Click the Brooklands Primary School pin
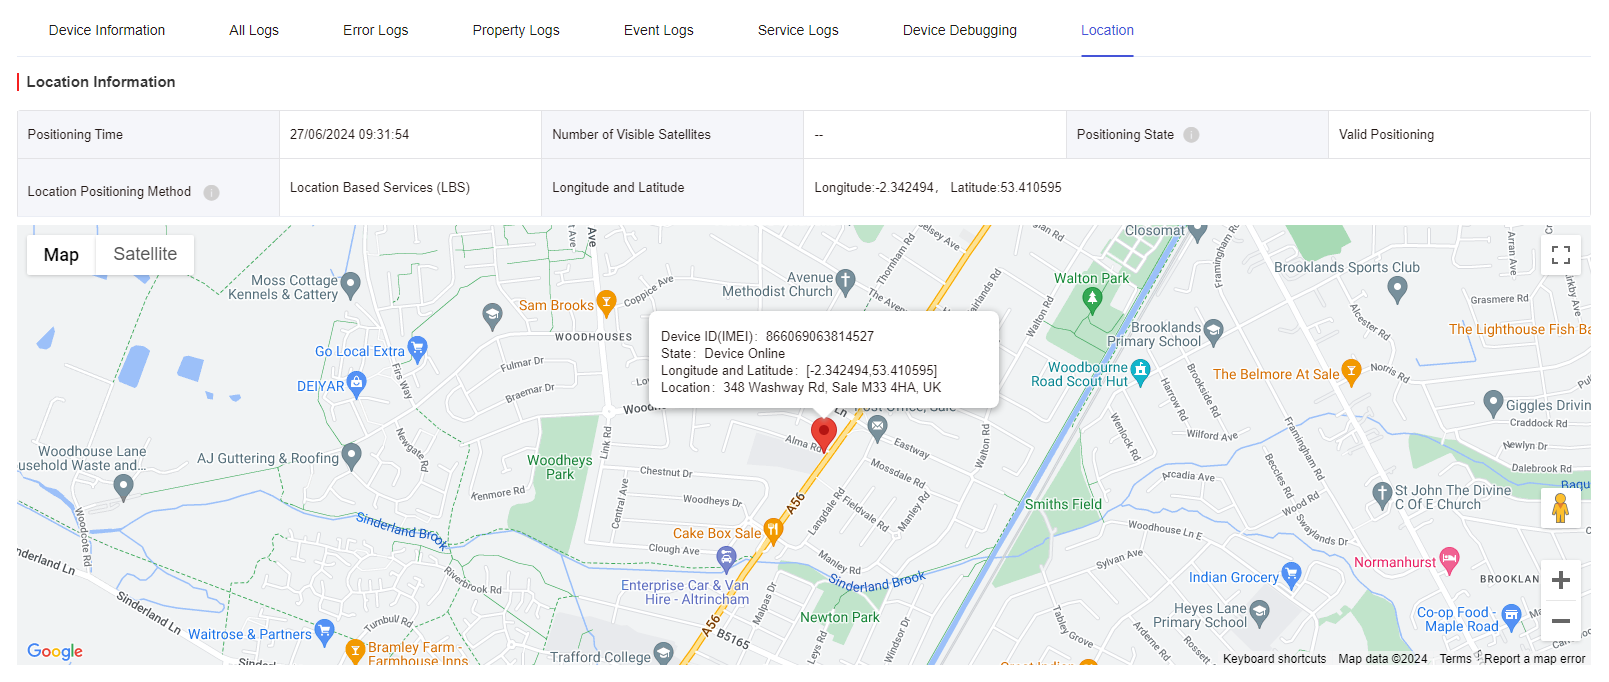Viewport: 1609px width, 682px height. [1214, 330]
